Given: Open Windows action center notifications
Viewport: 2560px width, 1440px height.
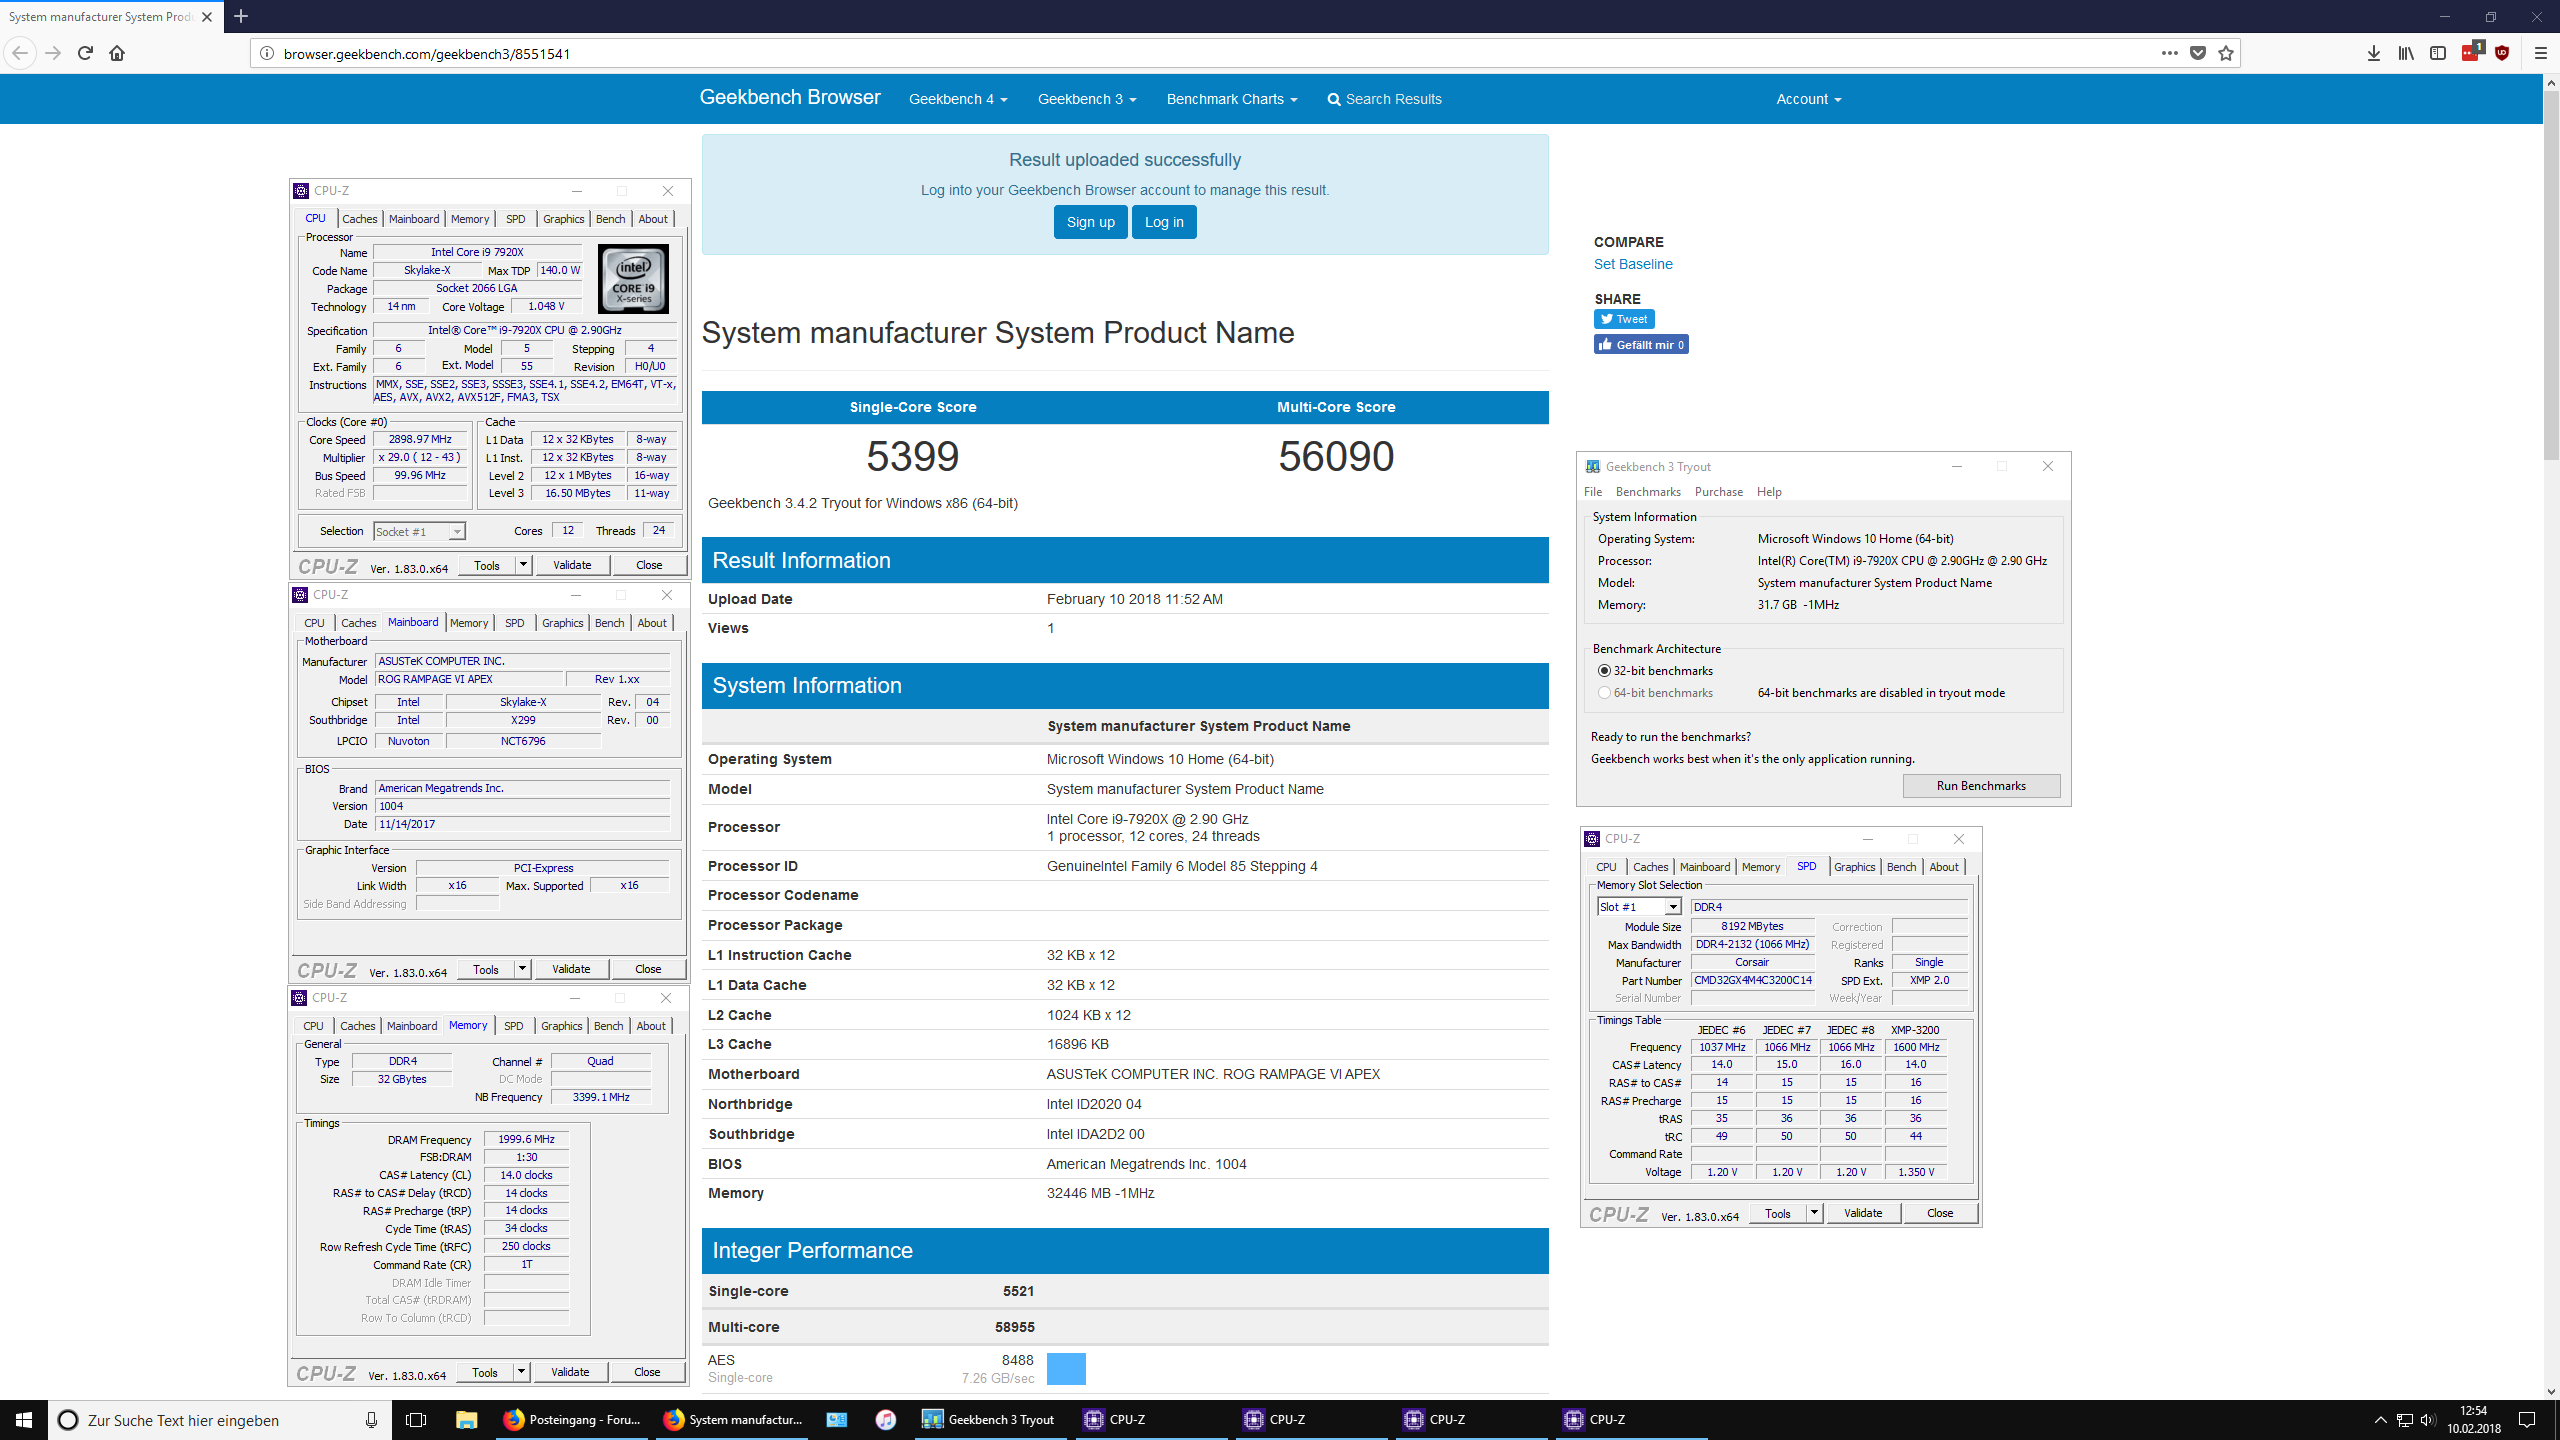Looking at the screenshot, I should tap(2527, 1420).
